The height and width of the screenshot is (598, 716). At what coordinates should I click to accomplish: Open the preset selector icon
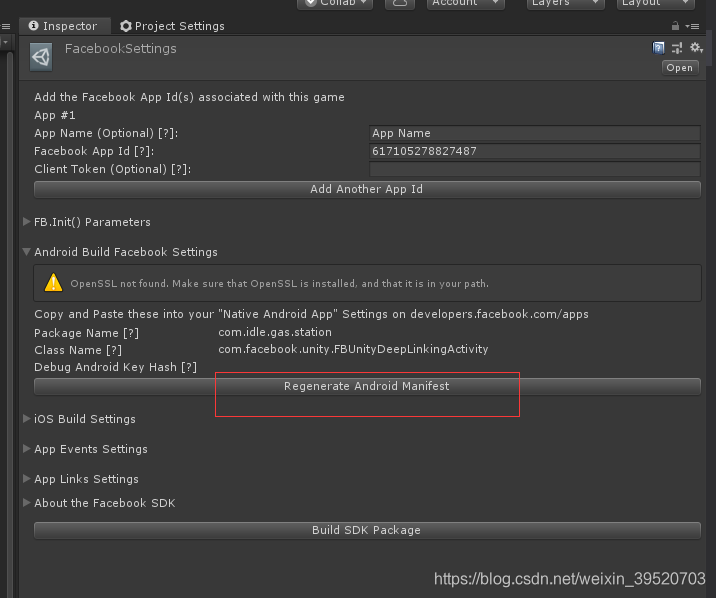[x=677, y=47]
